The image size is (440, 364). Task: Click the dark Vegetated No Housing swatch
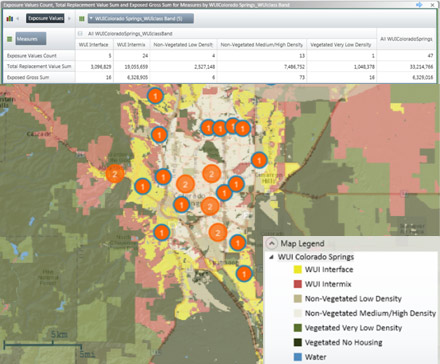[x=298, y=342]
